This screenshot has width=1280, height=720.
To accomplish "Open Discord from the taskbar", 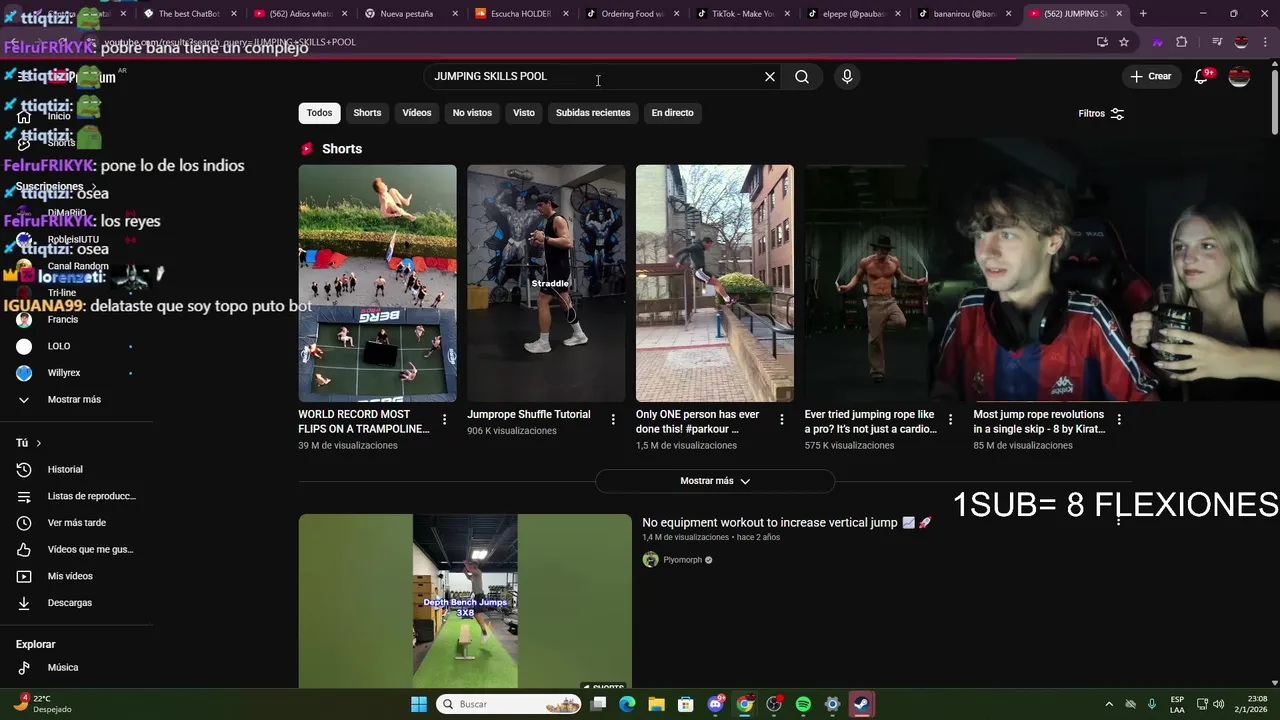I will tap(715, 704).
